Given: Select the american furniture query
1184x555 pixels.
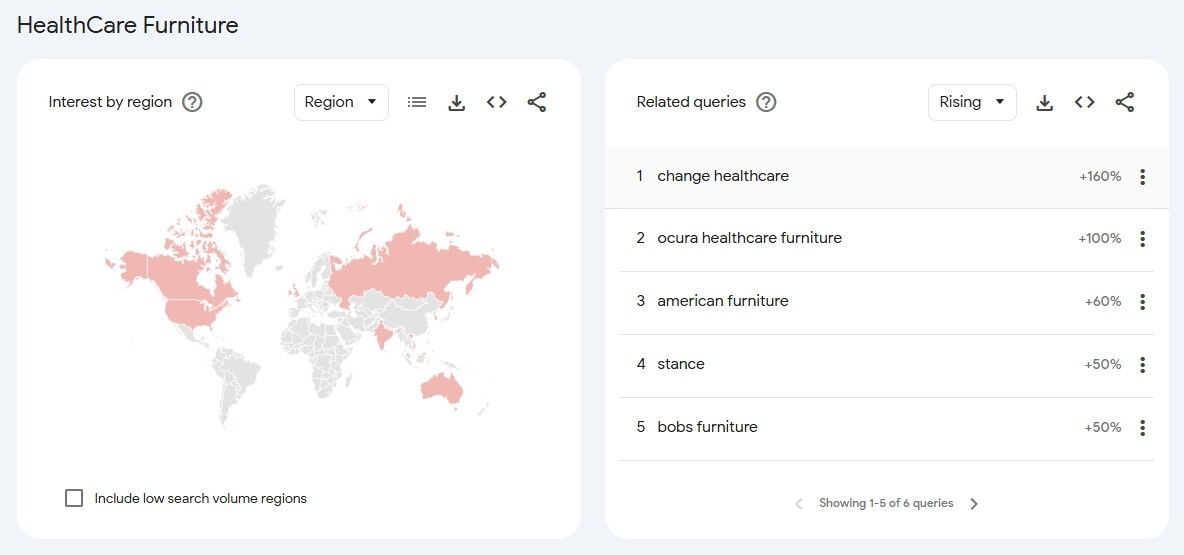Looking at the screenshot, I should pyautogui.click(x=723, y=302).
